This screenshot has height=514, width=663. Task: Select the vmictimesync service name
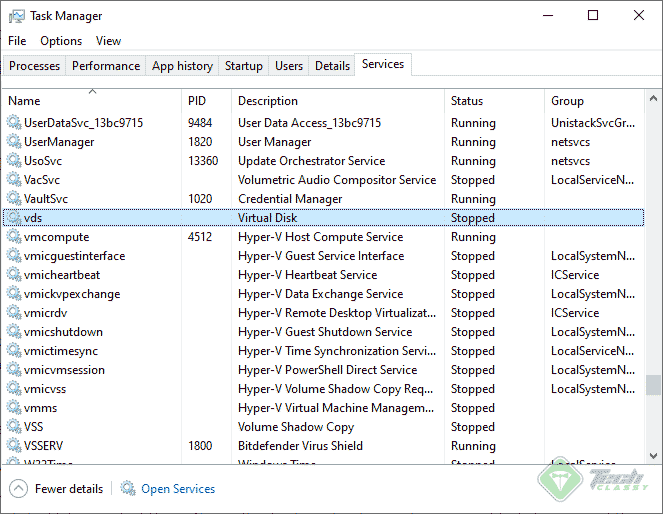click(x=61, y=351)
